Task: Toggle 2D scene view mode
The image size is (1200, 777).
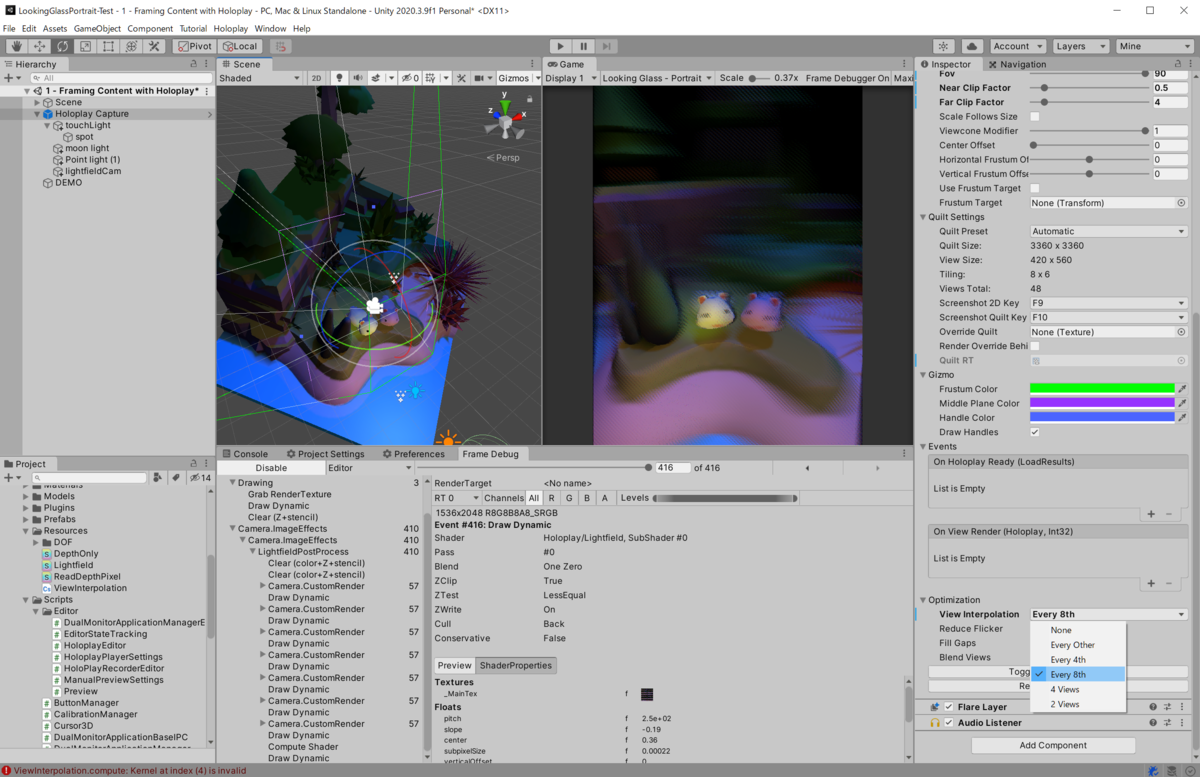Action: click(316, 78)
